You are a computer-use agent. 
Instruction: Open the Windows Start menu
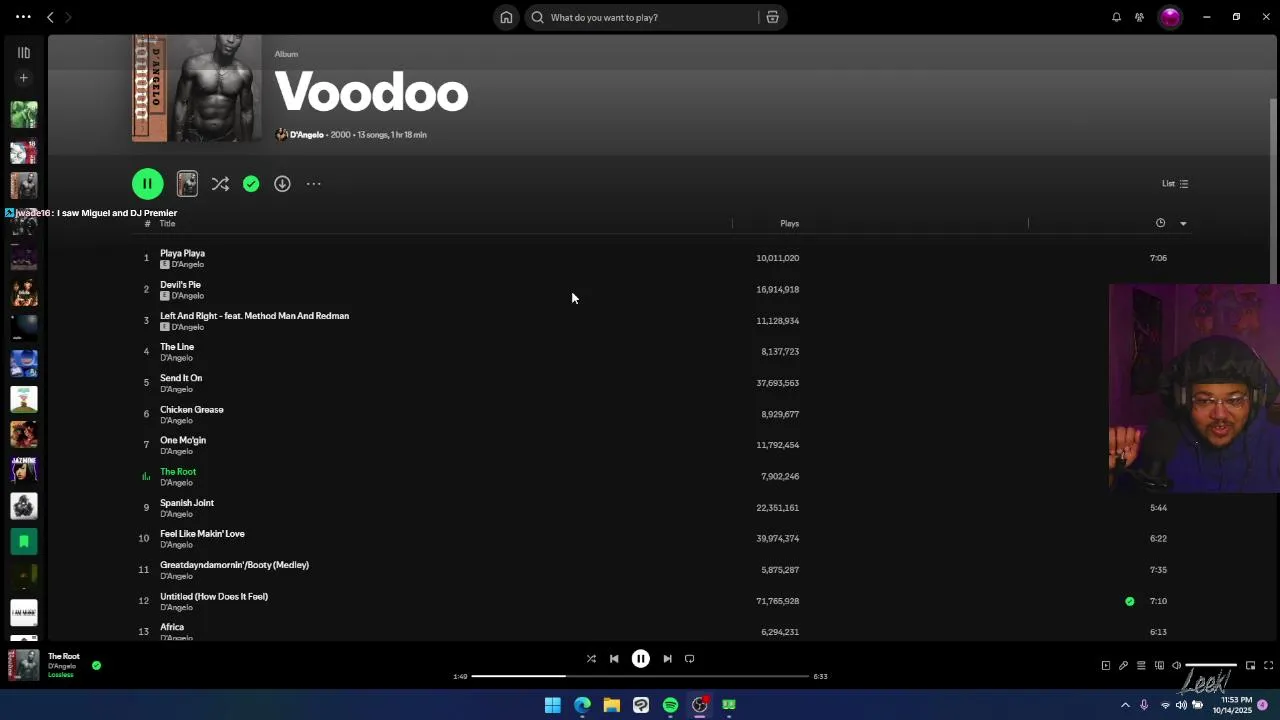click(x=553, y=705)
